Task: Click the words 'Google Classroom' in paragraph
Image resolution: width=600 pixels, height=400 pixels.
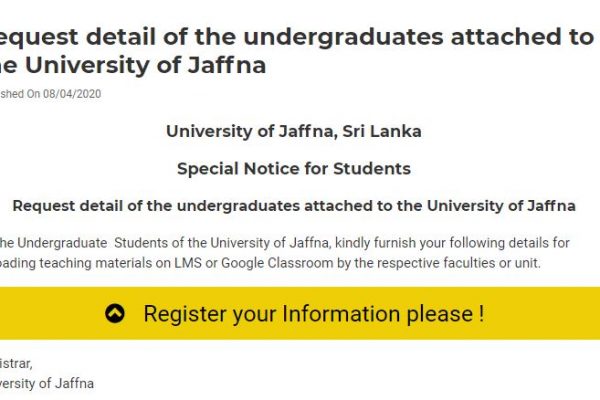Action: pyautogui.click(x=277, y=263)
